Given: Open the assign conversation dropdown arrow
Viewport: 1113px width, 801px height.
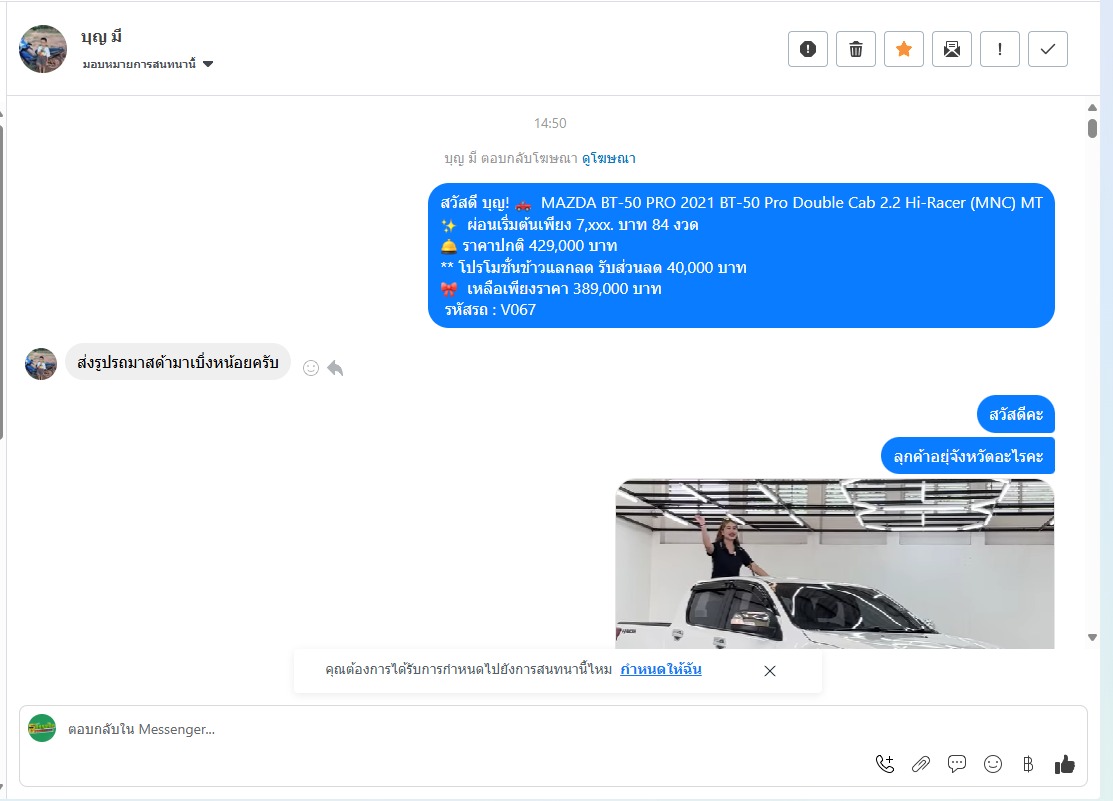Looking at the screenshot, I should [208, 64].
